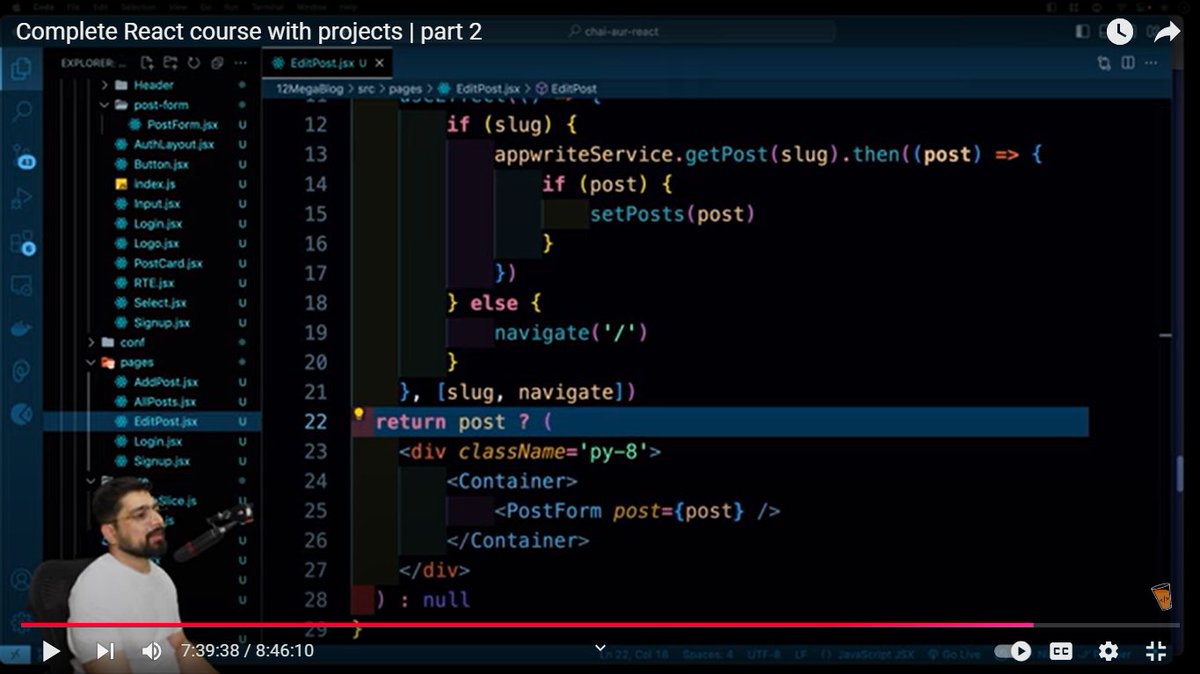Click line 22 return post statement
Image resolution: width=1200 pixels, height=674 pixels.
point(463,422)
